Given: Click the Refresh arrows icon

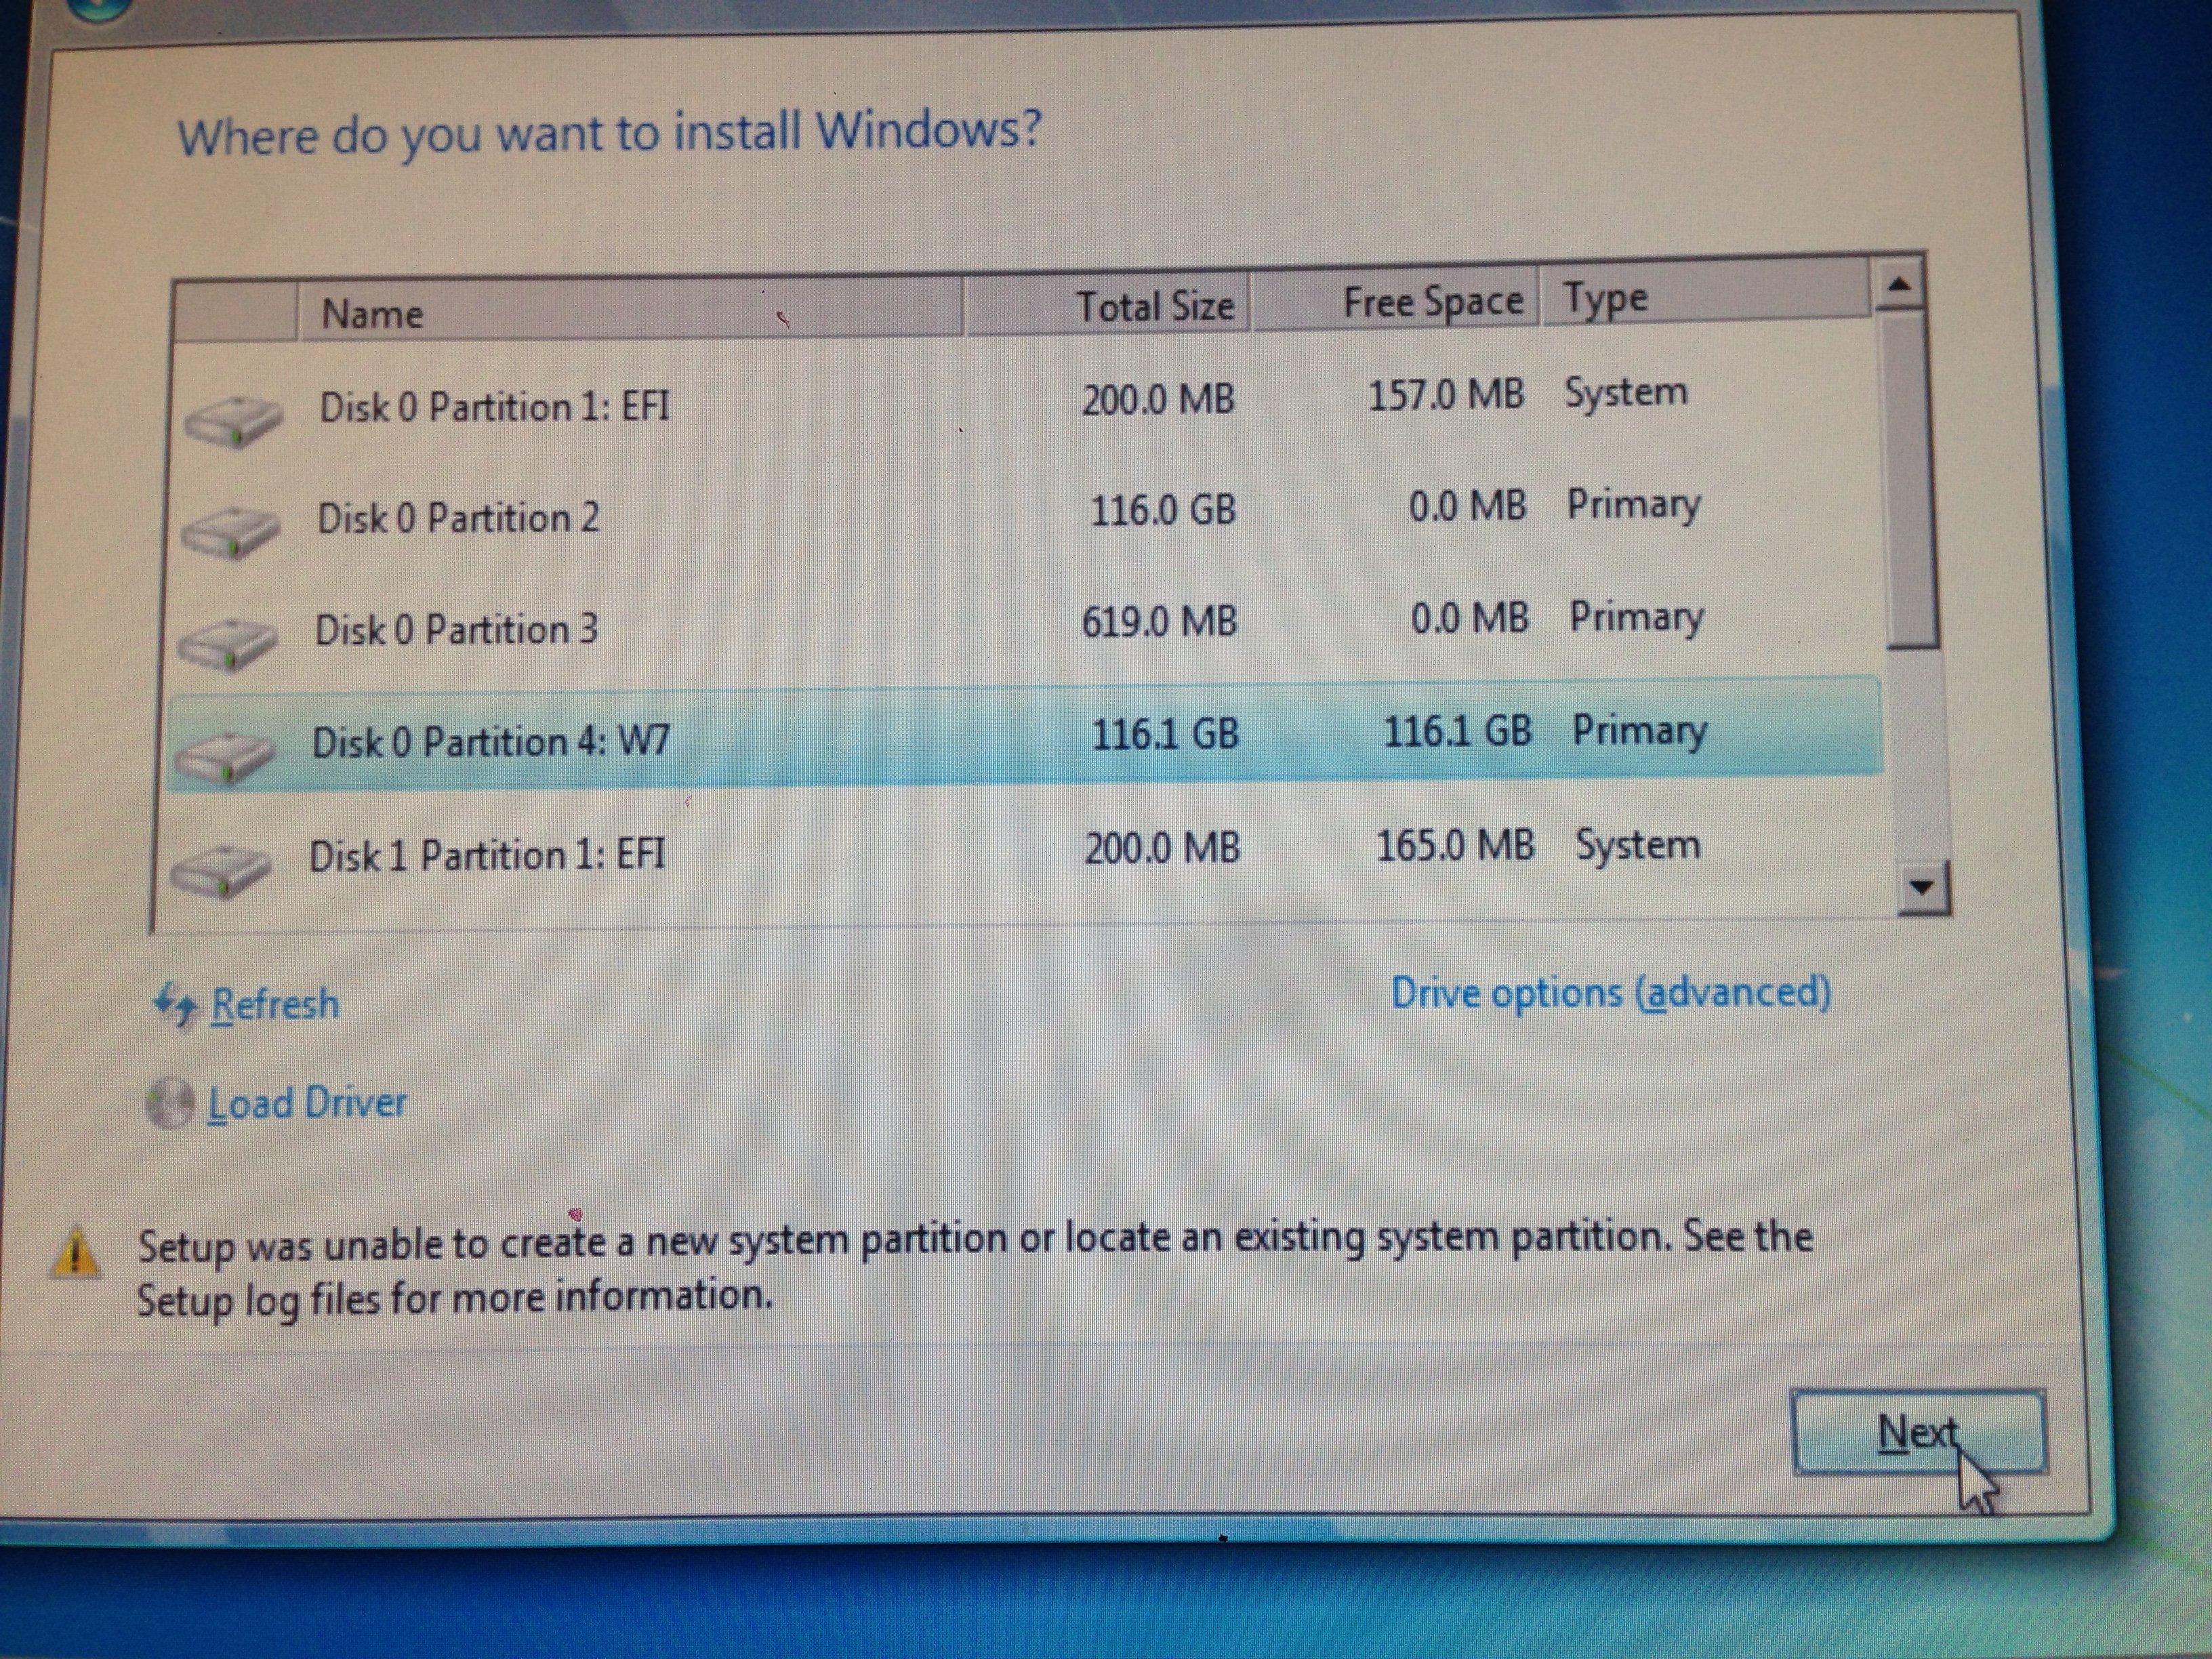Looking at the screenshot, I should (176, 1004).
